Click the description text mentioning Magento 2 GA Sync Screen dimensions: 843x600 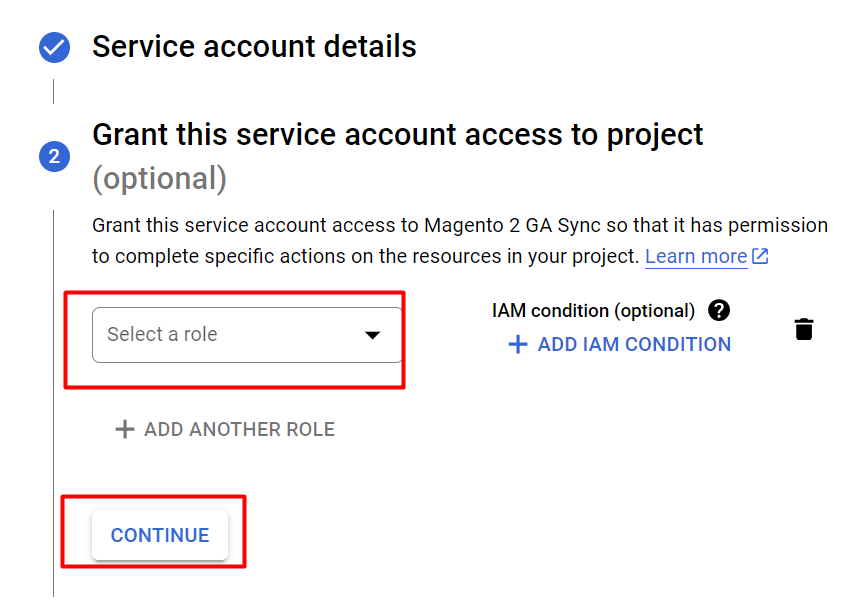(459, 225)
